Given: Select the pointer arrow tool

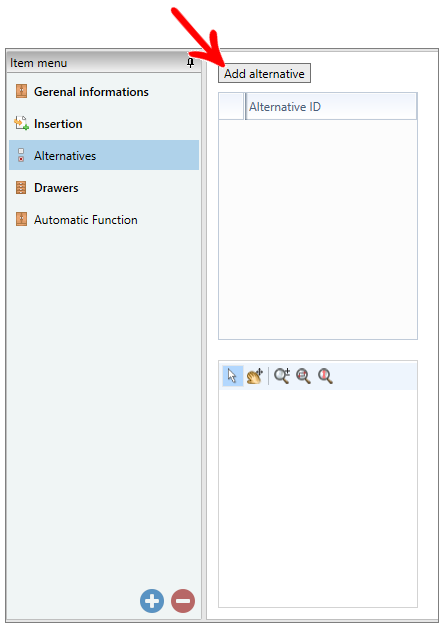Looking at the screenshot, I should (x=233, y=376).
